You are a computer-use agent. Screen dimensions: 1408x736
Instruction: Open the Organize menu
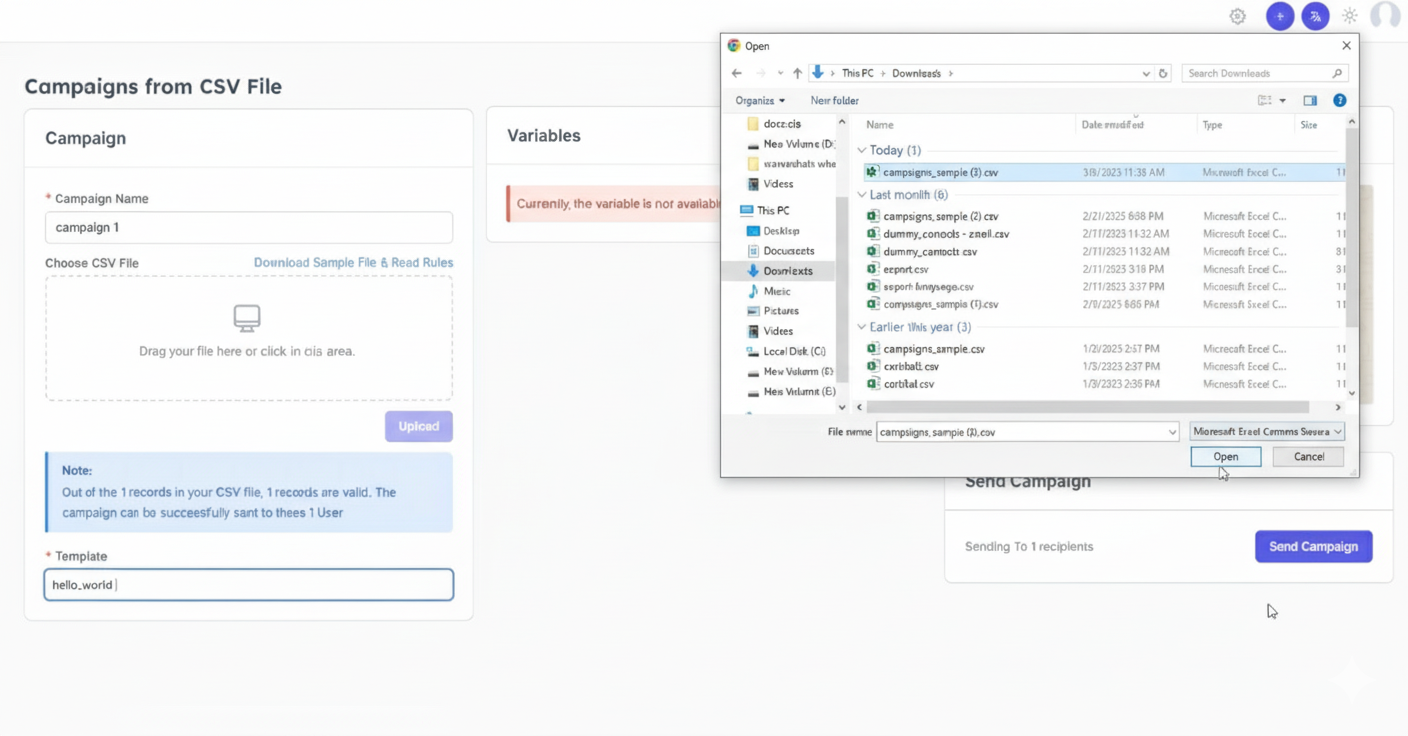click(760, 100)
